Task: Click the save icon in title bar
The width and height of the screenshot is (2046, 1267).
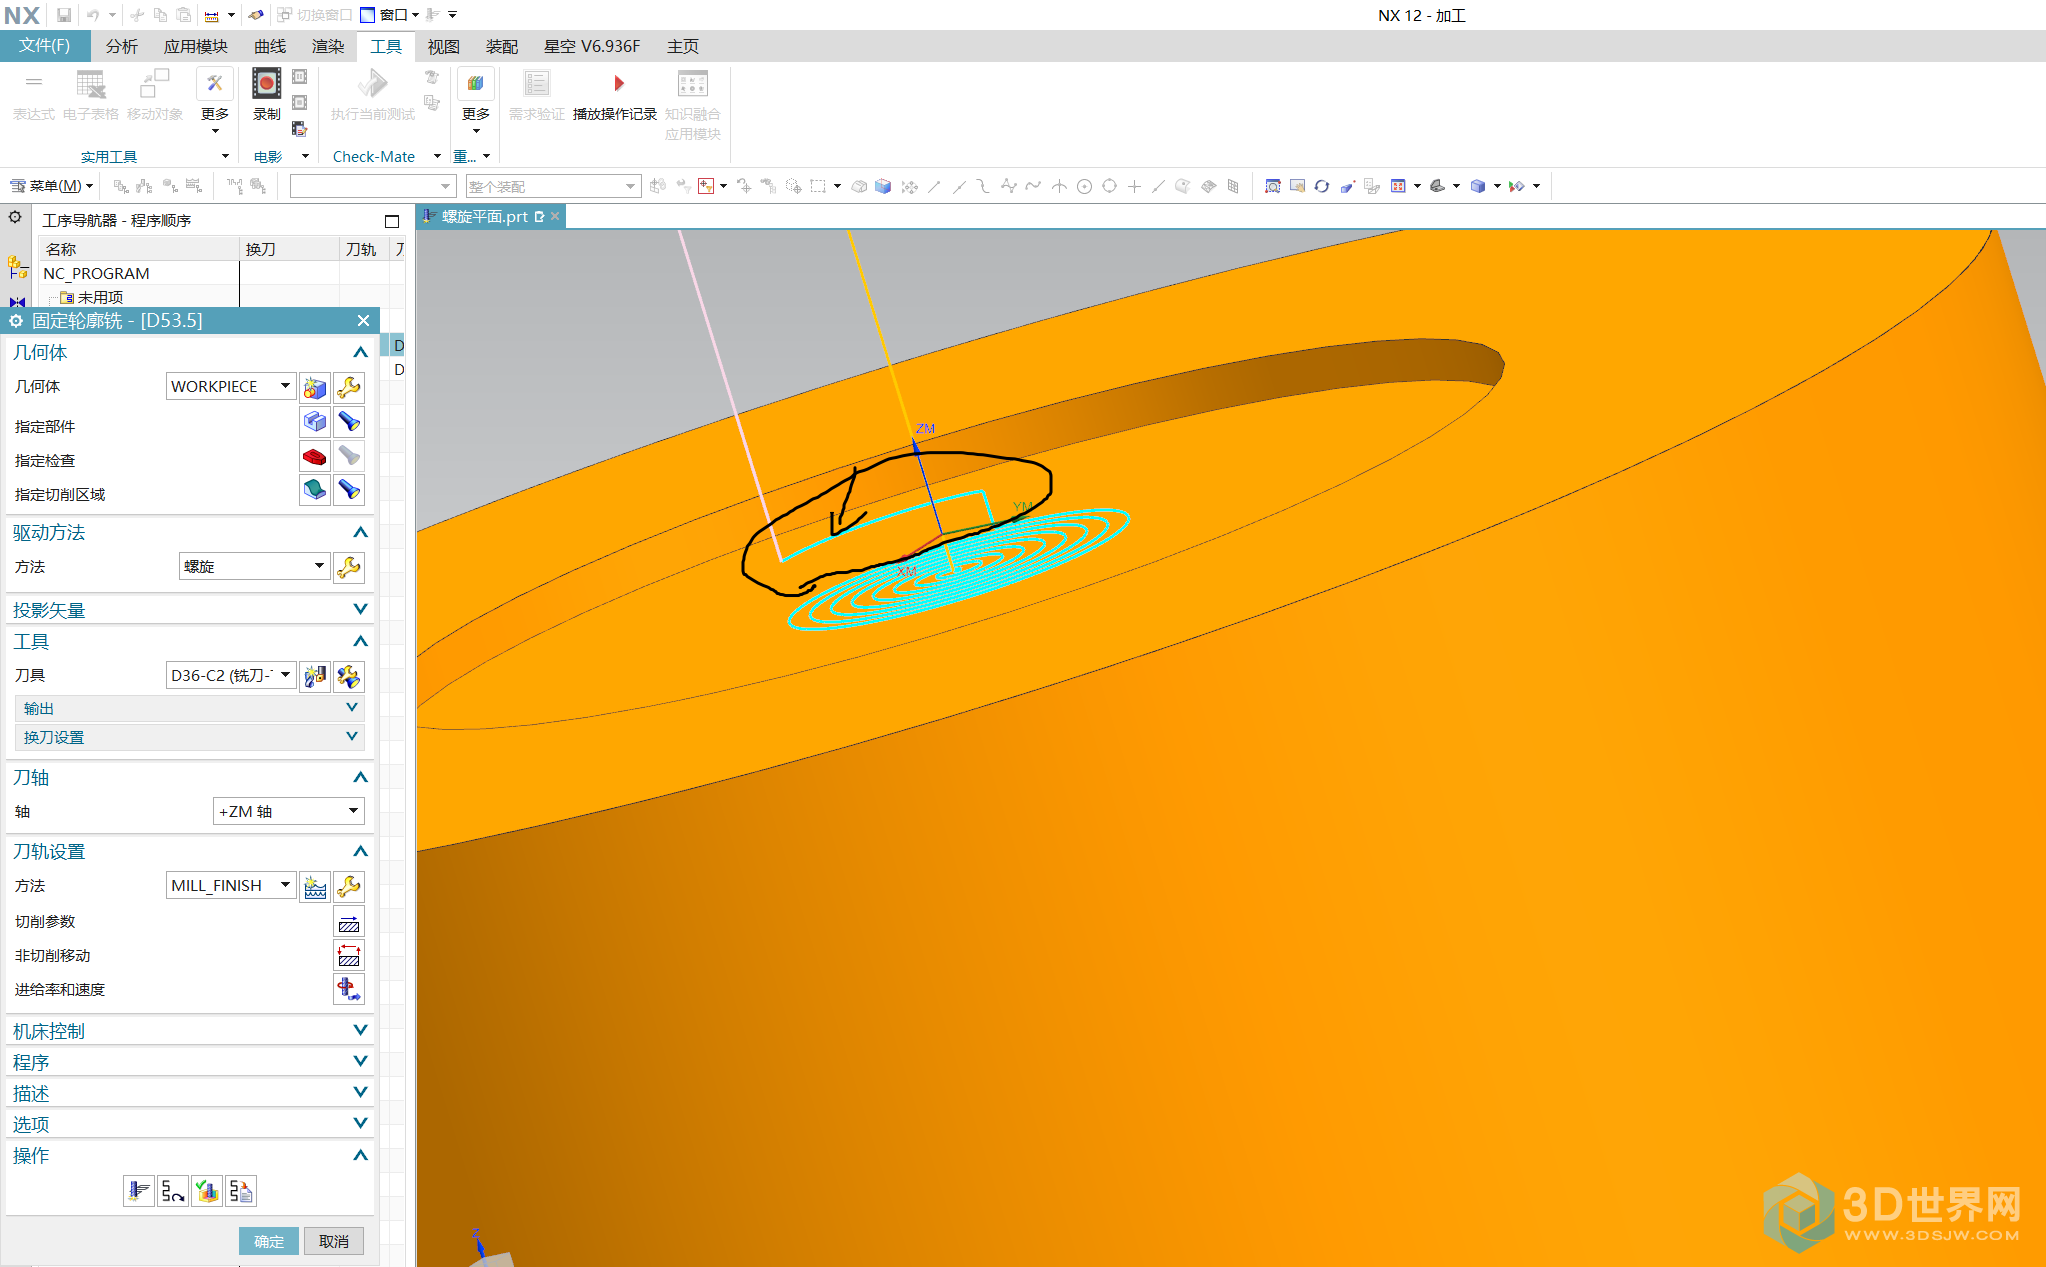Action: click(63, 15)
